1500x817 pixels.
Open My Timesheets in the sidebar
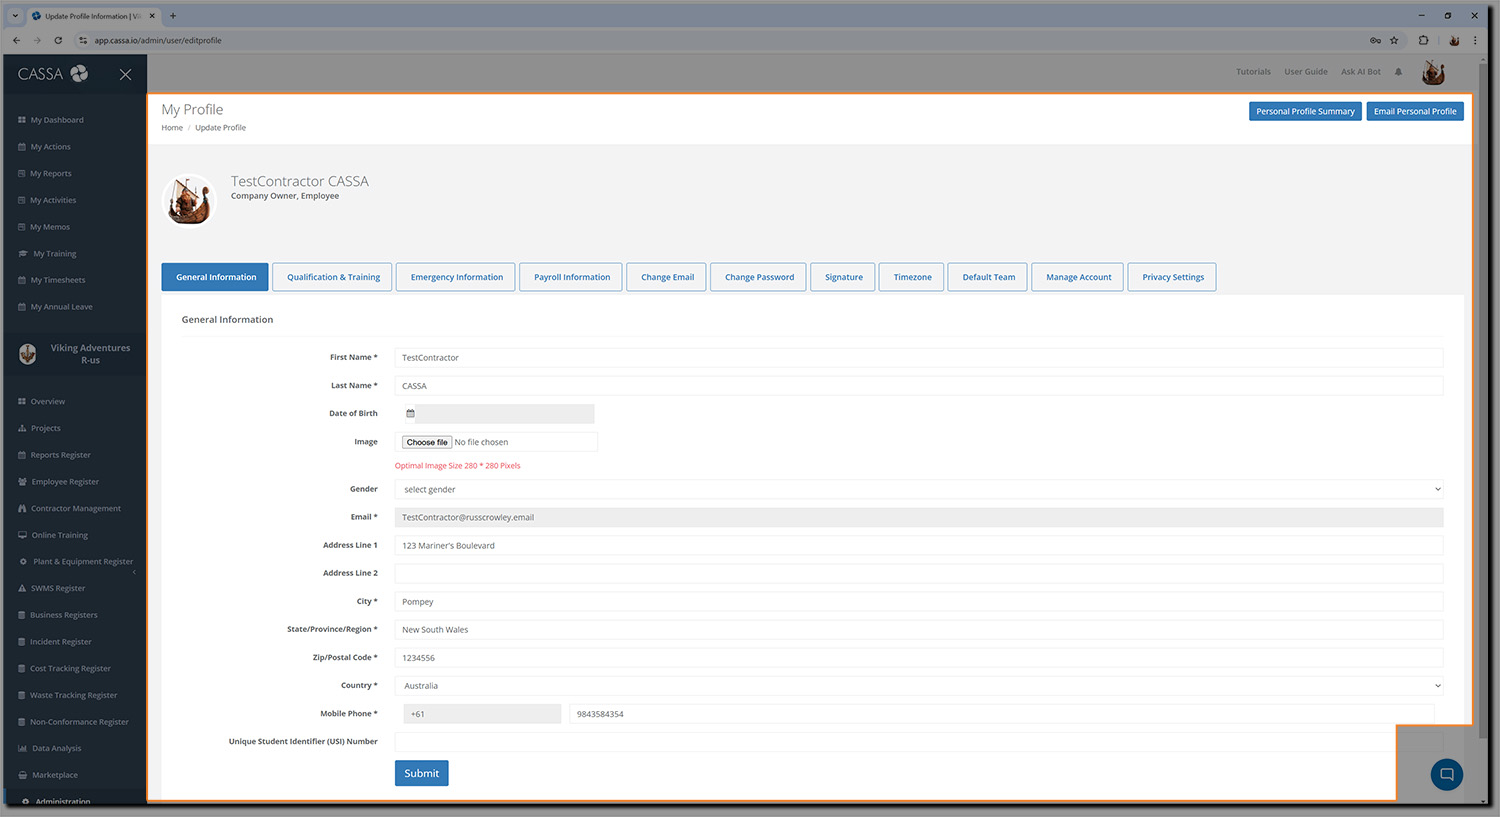pos(57,280)
